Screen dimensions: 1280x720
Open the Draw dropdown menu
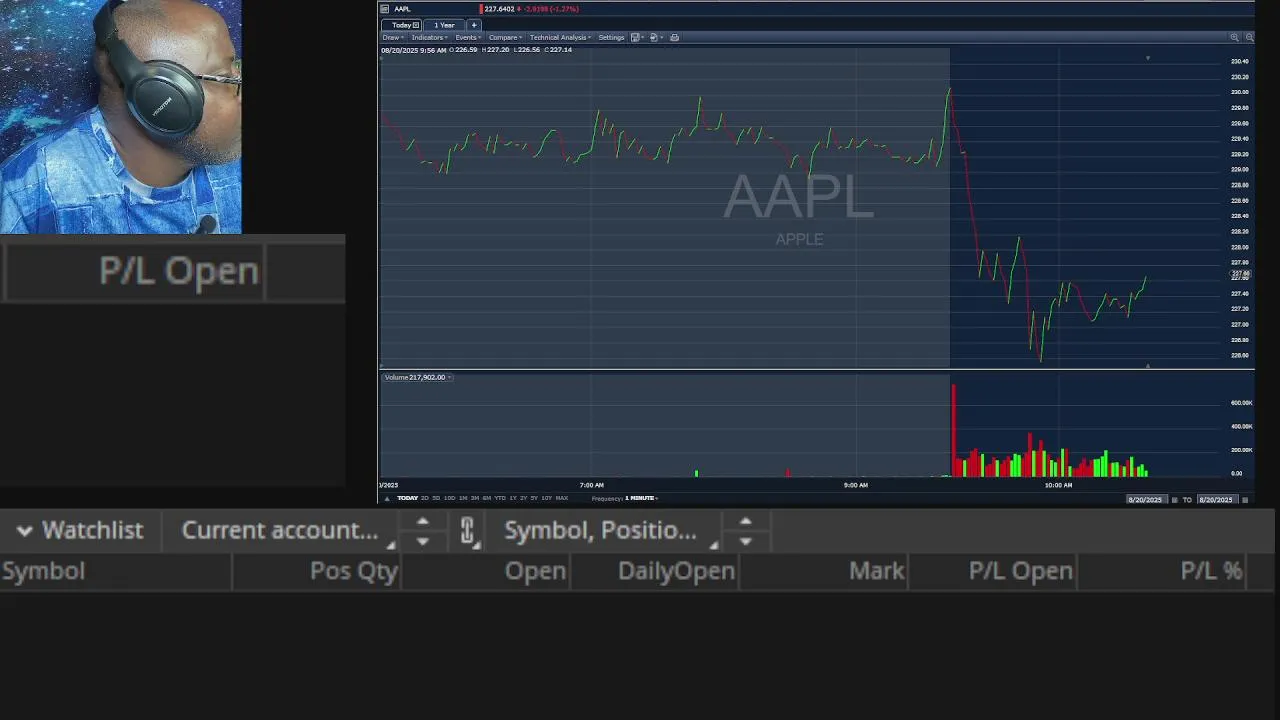pos(391,37)
